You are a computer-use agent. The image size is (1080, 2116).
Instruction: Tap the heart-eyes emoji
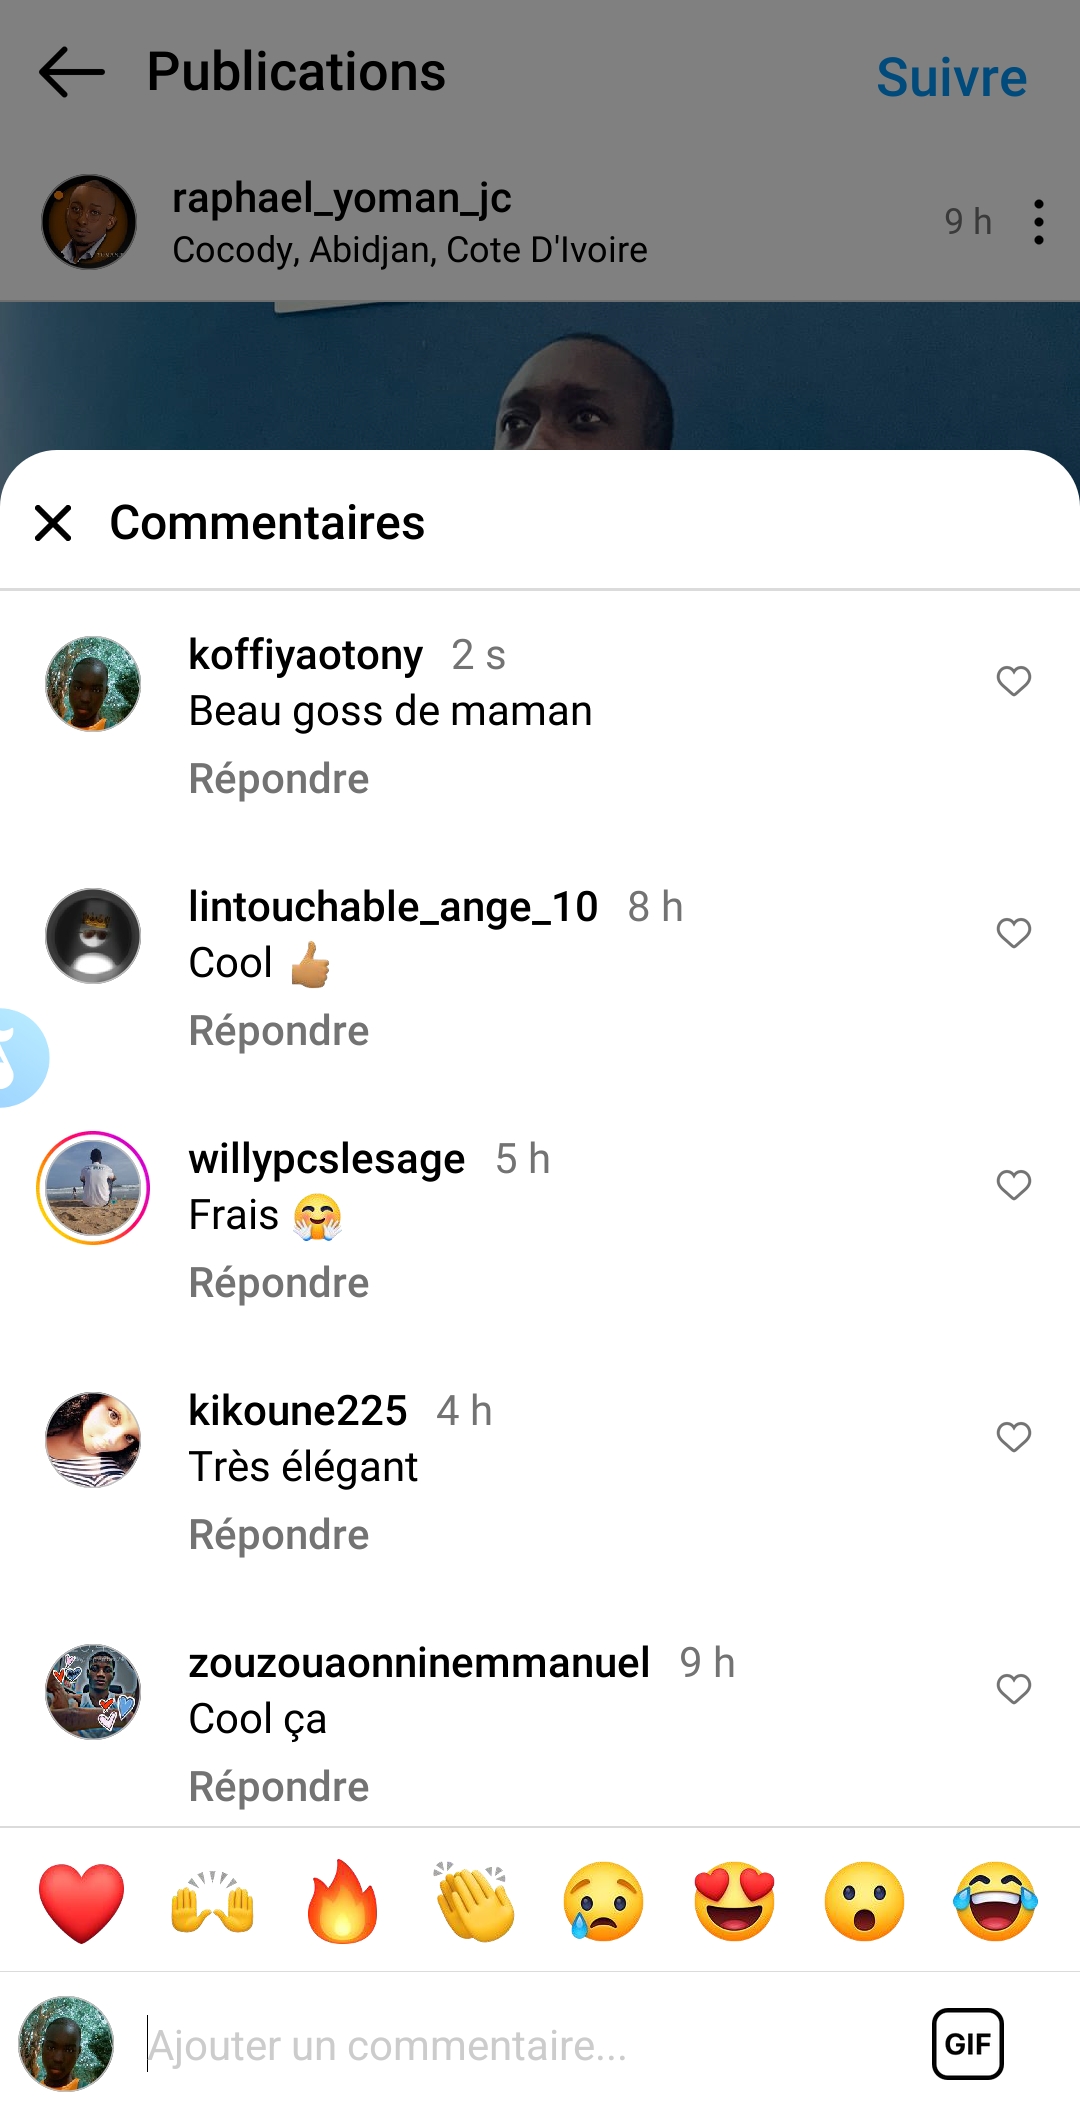tap(734, 1902)
